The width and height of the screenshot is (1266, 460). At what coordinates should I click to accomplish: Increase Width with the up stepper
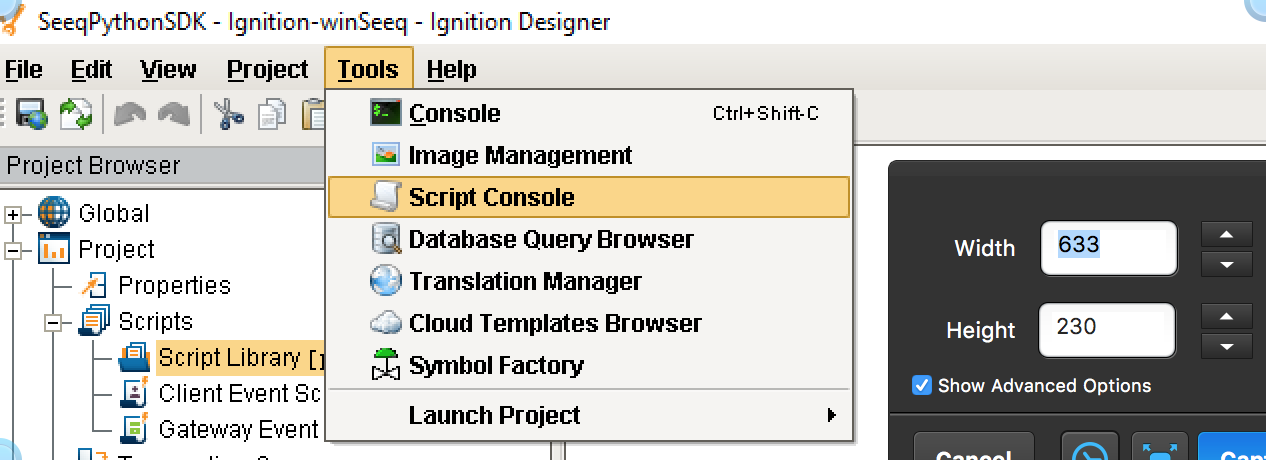pyautogui.click(x=1227, y=235)
